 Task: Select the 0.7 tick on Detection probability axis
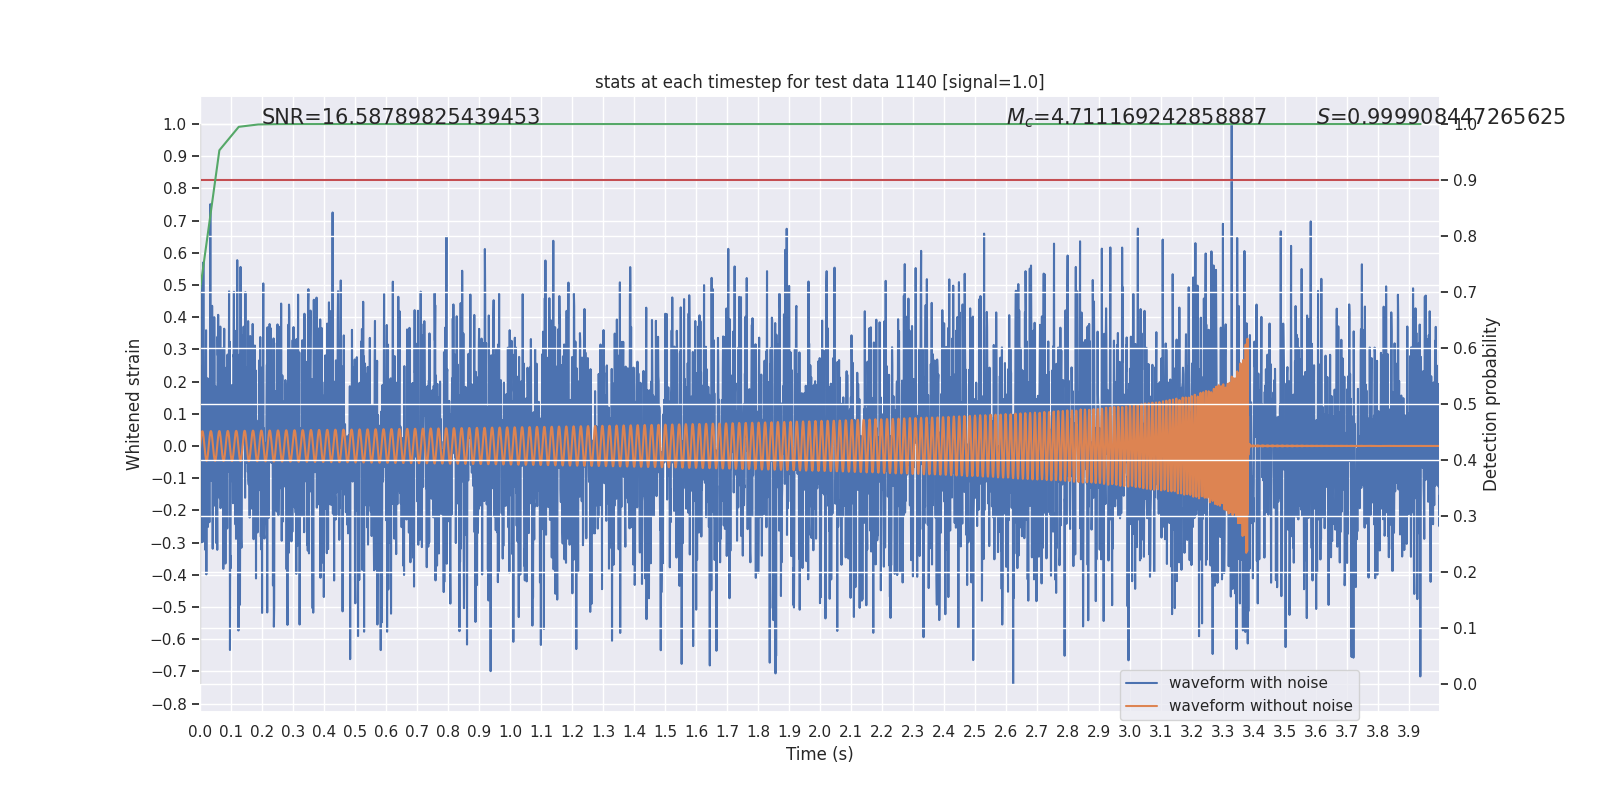[x=1465, y=293]
